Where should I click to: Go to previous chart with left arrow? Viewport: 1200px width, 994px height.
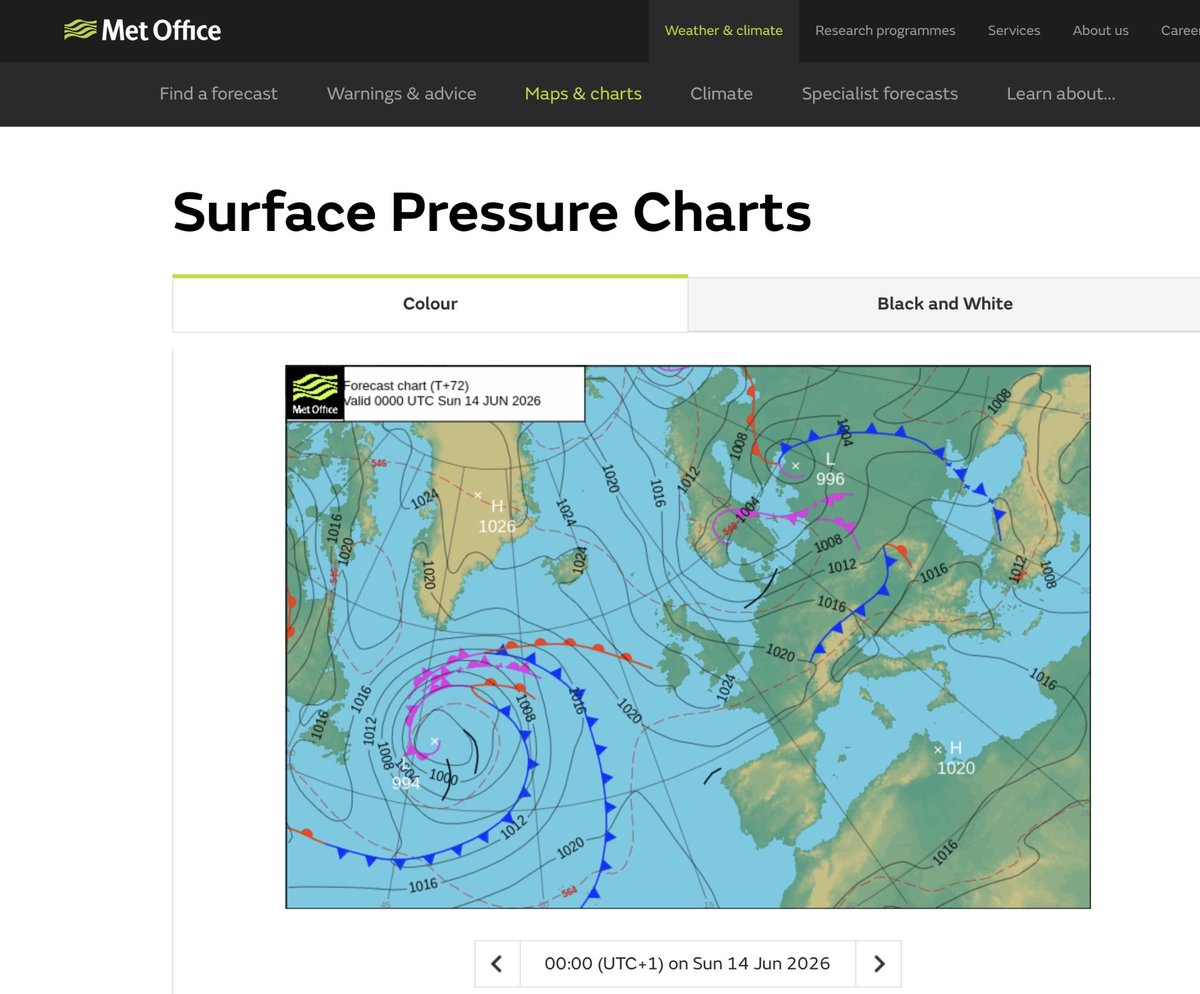coord(497,964)
